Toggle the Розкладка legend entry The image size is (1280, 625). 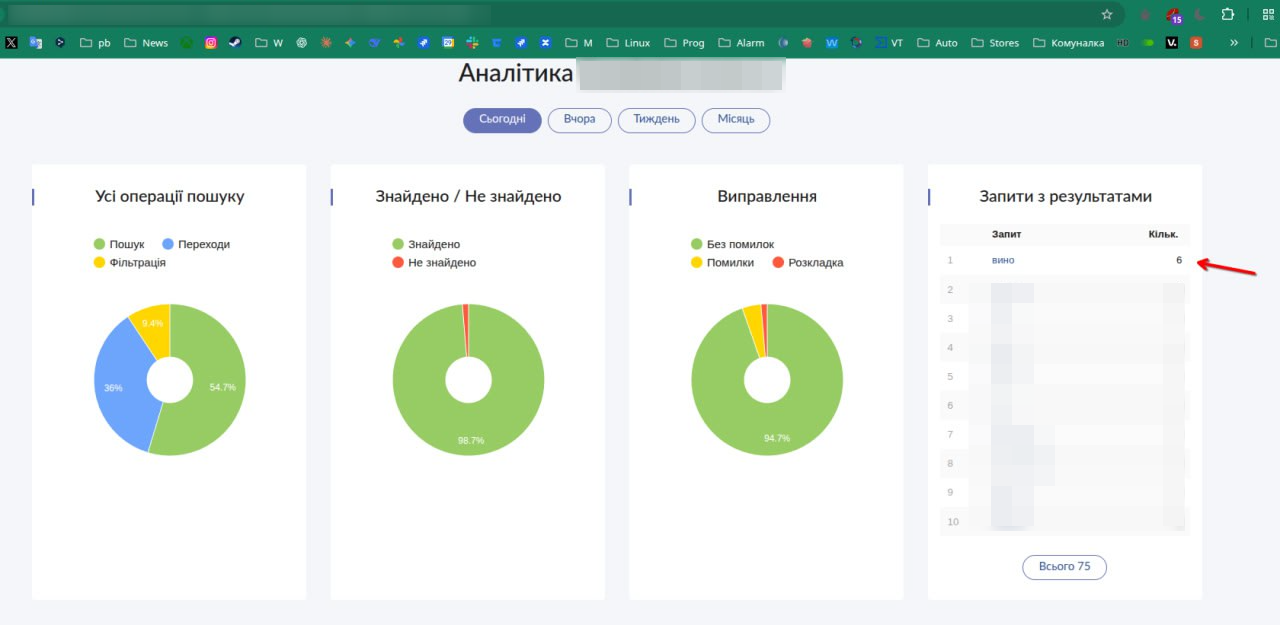click(810, 262)
